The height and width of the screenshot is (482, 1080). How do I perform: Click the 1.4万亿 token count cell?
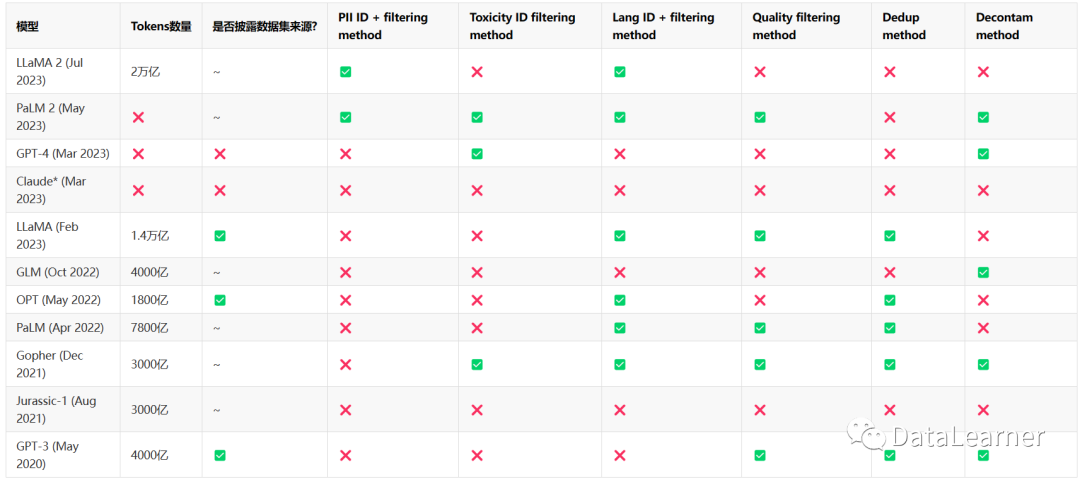coord(150,236)
